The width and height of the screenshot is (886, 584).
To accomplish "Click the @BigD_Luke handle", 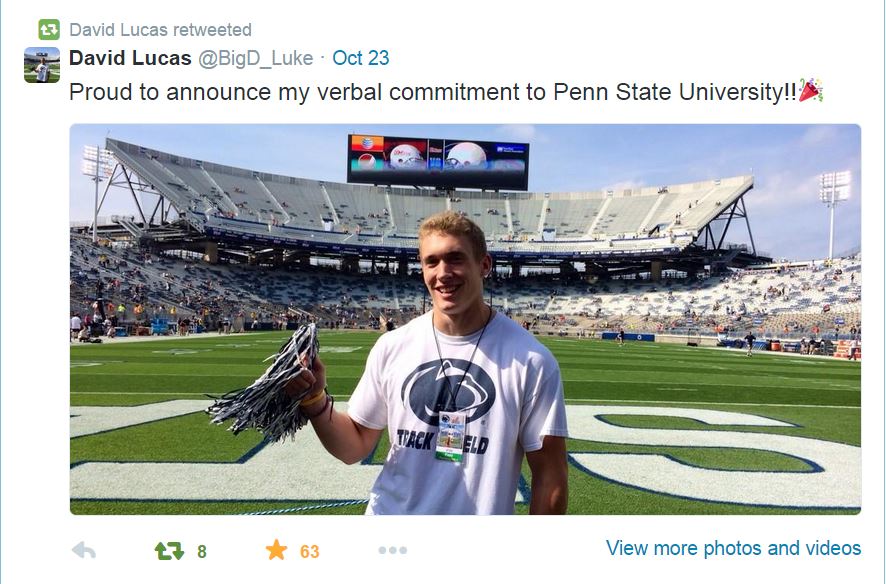I will coord(256,58).
